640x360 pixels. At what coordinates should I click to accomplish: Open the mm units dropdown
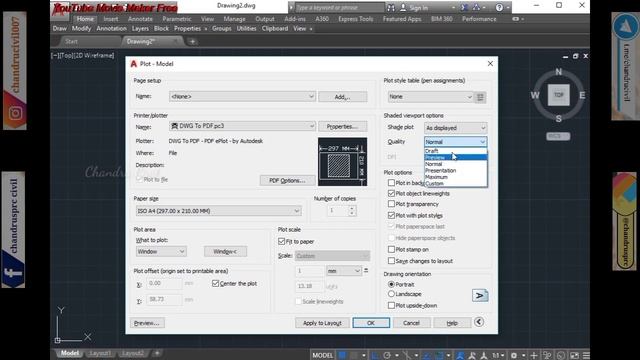tap(344, 271)
